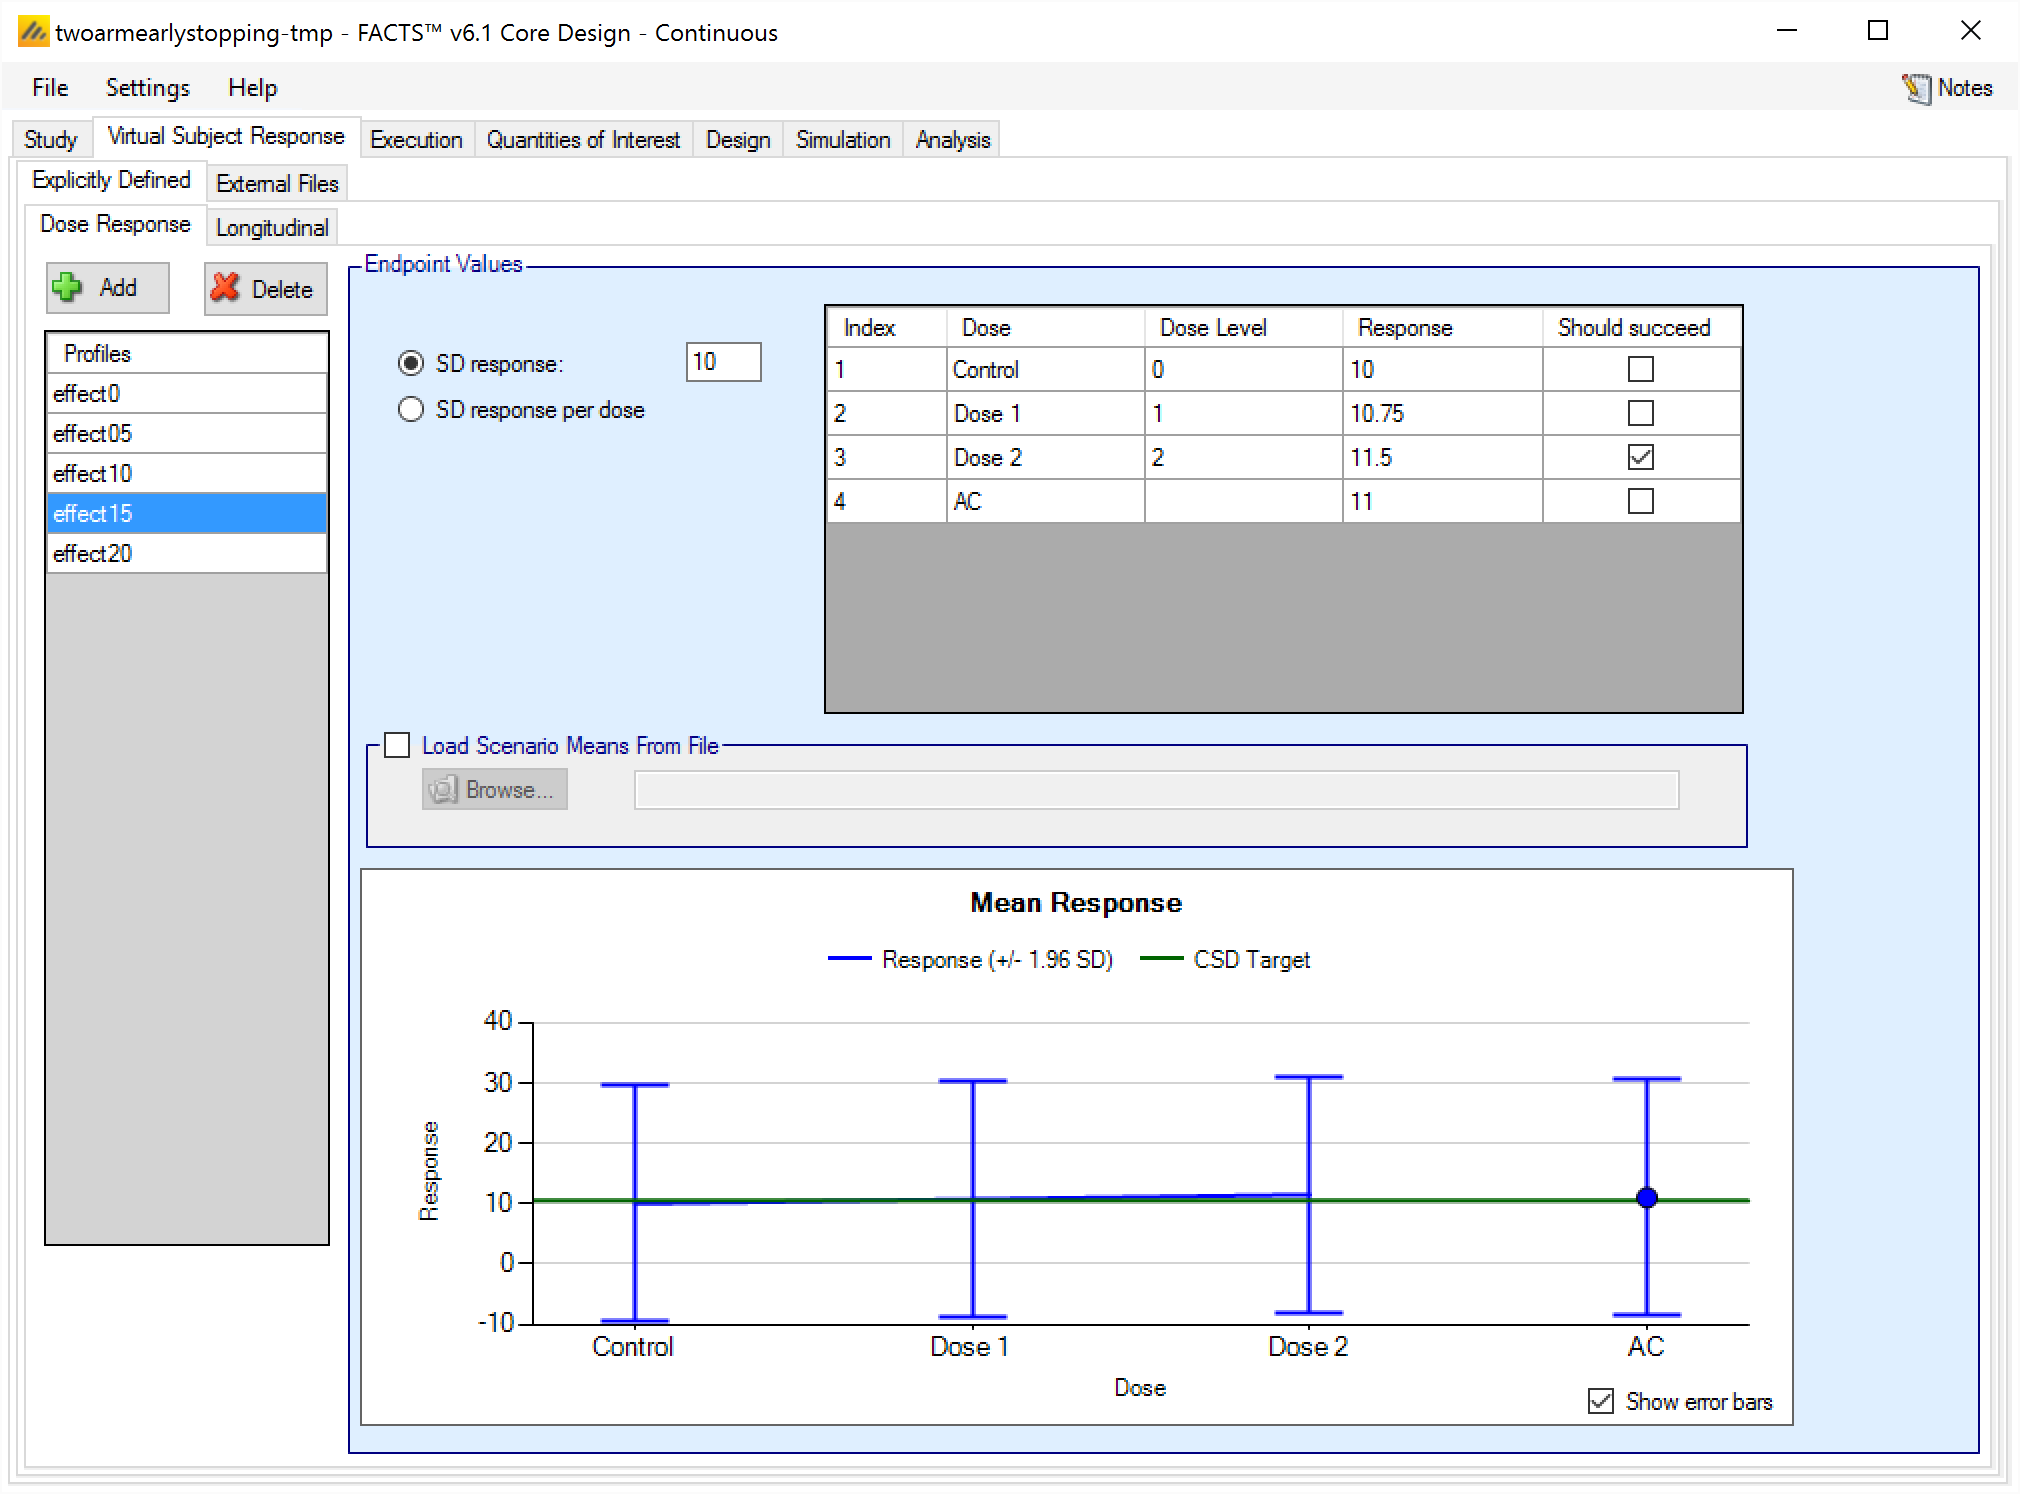Select the SD response radio button
This screenshot has height=1494, width=2020.
click(x=411, y=364)
